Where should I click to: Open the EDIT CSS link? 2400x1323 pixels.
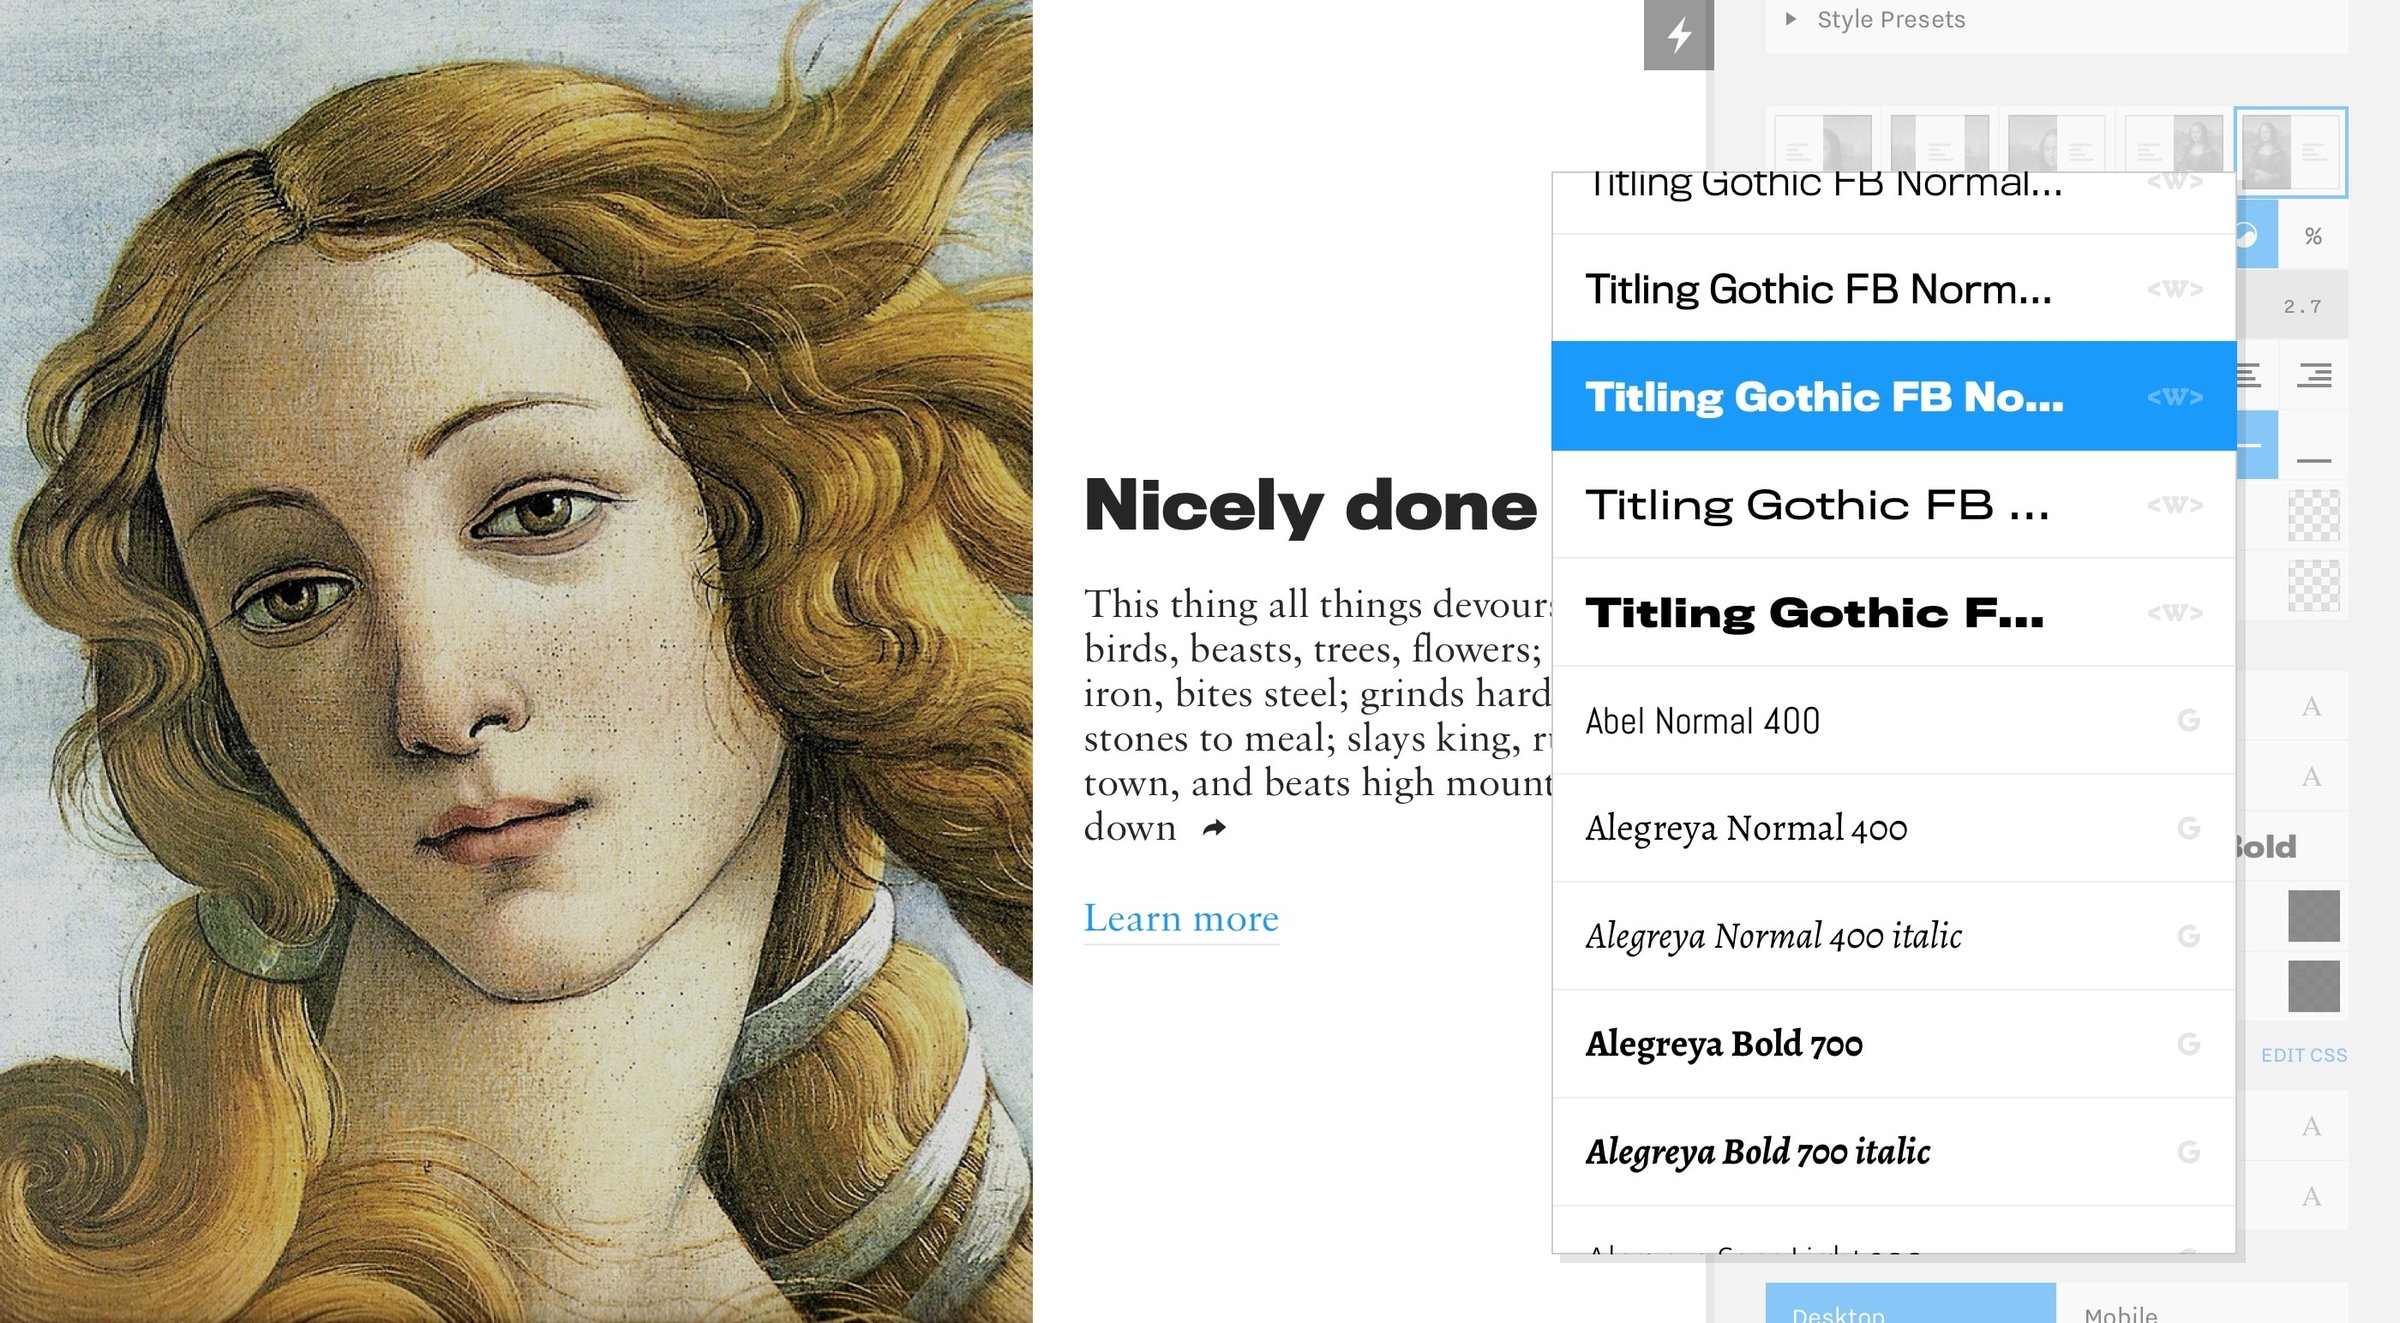(x=2304, y=1055)
